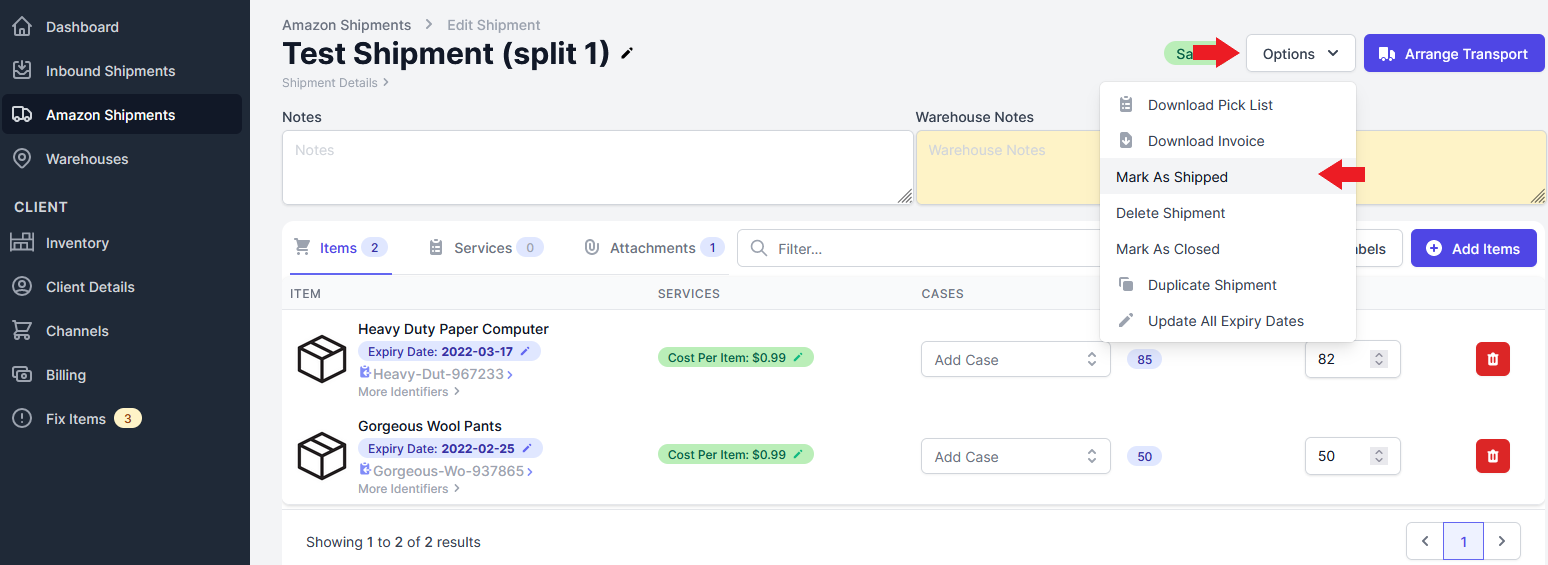Choose Download Pick List
The image size is (1548, 565).
click(1227, 105)
